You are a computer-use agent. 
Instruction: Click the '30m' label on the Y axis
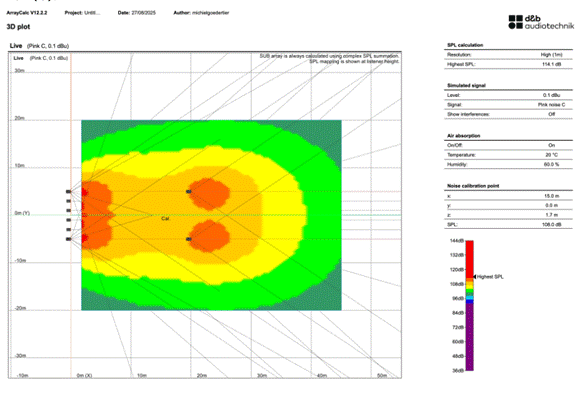(x=19, y=70)
